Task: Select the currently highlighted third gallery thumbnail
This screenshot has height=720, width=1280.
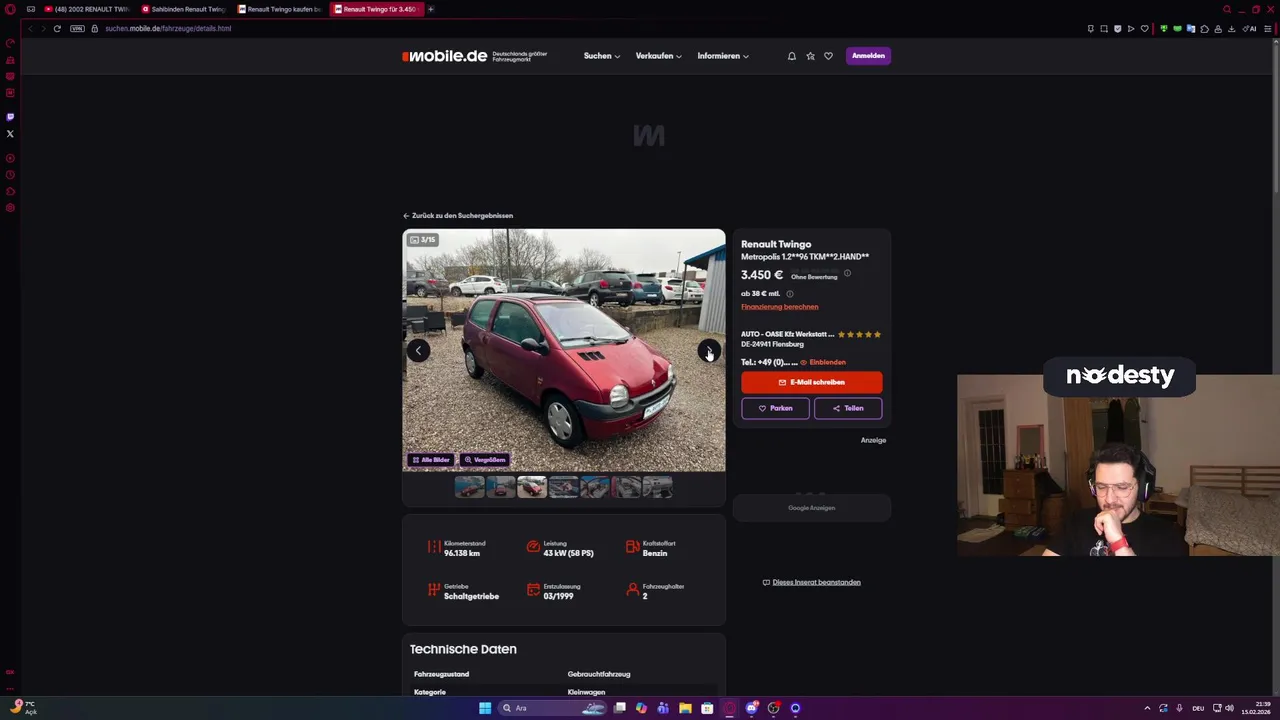Action: pyautogui.click(x=532, y=487)
